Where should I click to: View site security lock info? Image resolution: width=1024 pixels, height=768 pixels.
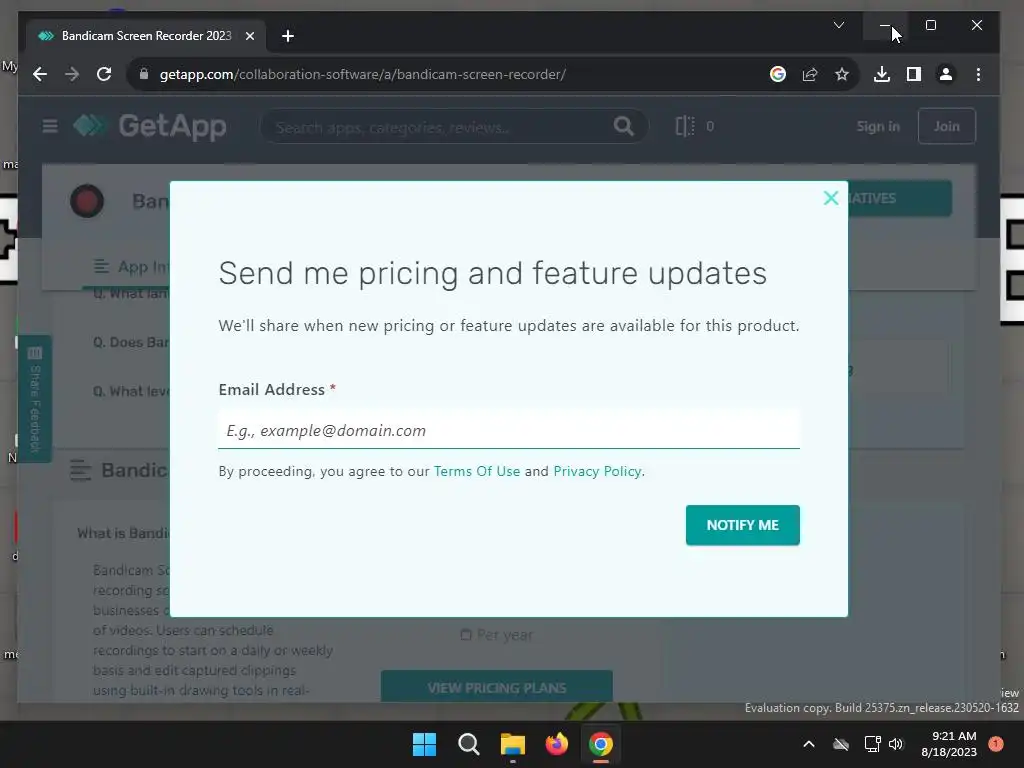click(144, 74)
